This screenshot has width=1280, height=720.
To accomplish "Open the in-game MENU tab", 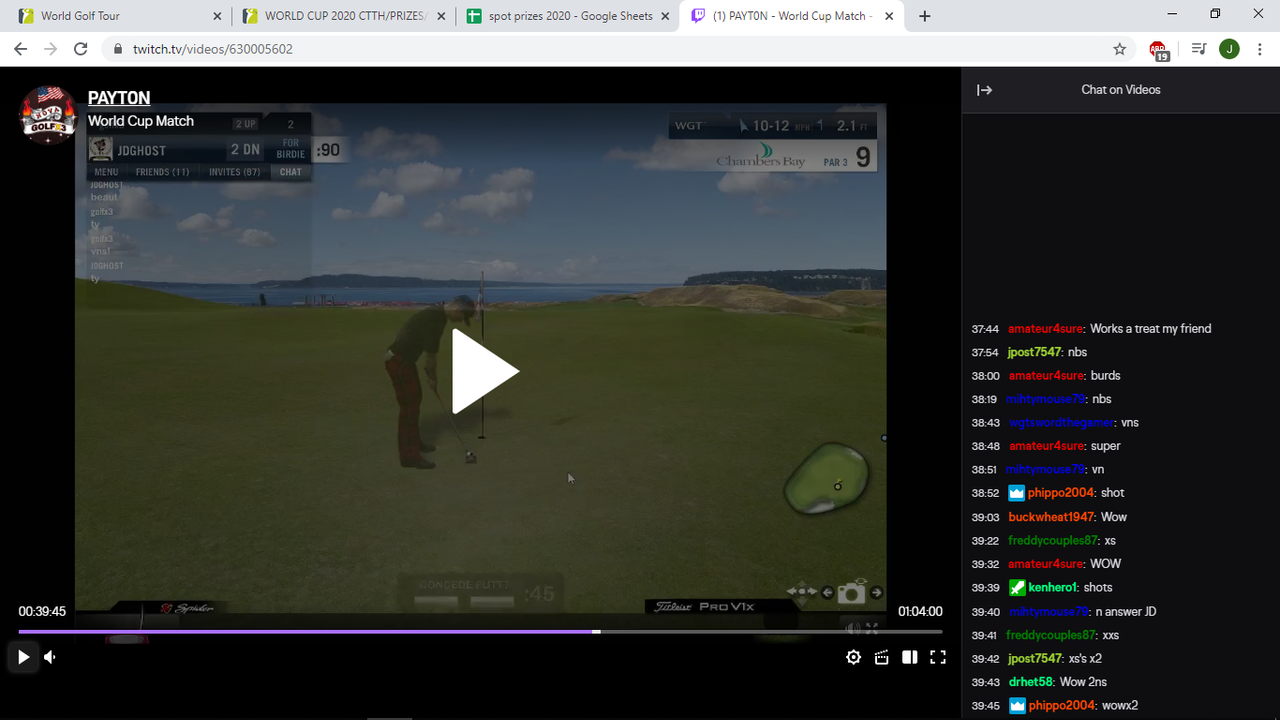I will pyautogui.click(x=106, y=172).
